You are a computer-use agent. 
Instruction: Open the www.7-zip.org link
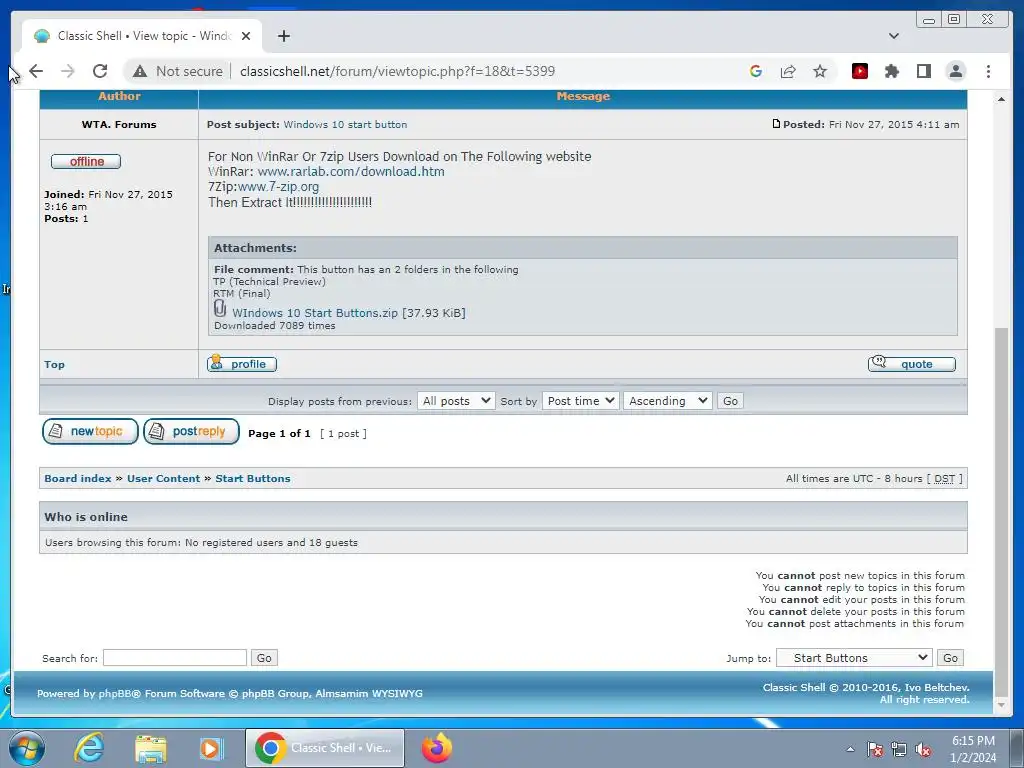tap(278, 187)
